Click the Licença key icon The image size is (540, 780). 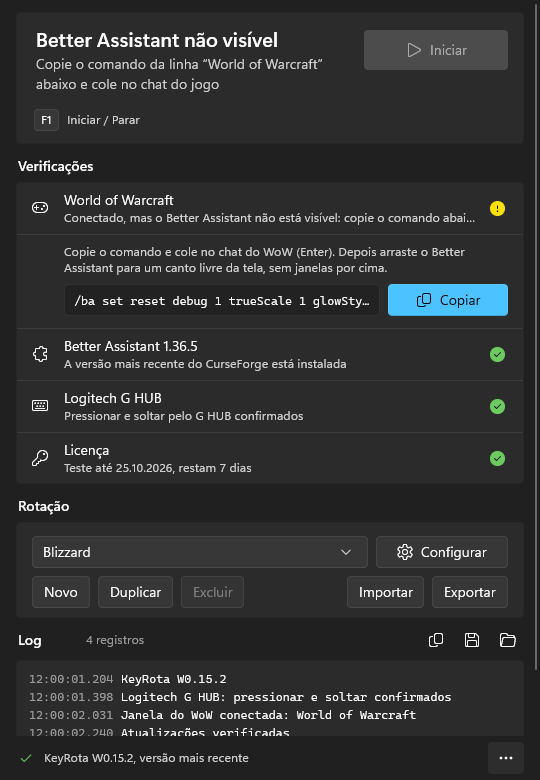tap(40, 458)
